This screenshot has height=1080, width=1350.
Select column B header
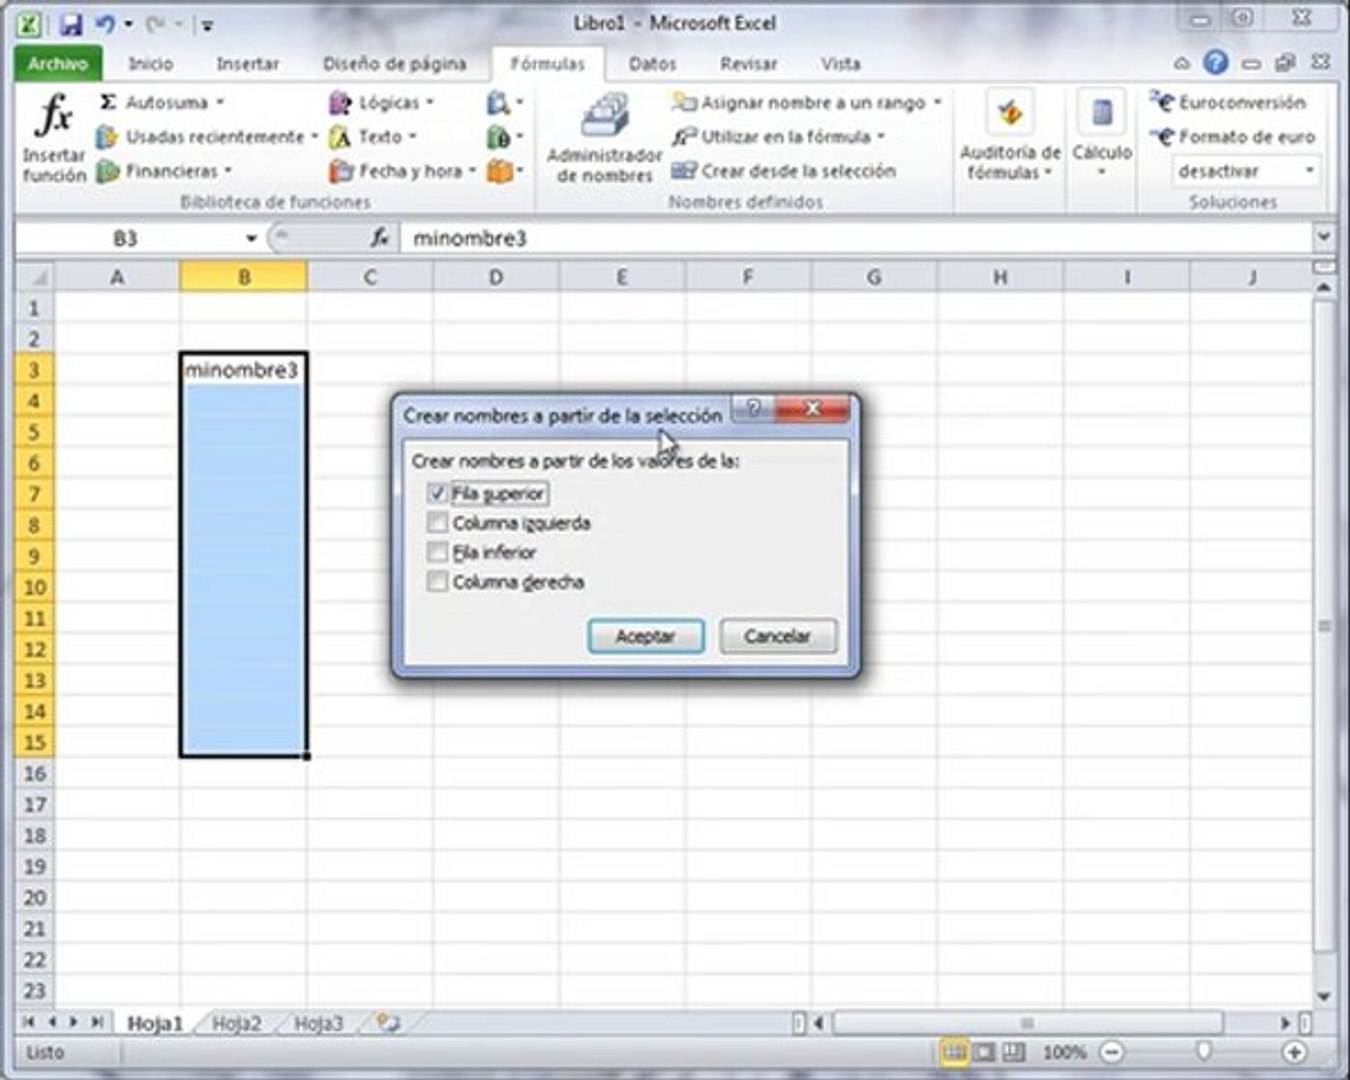pos(244,277)
